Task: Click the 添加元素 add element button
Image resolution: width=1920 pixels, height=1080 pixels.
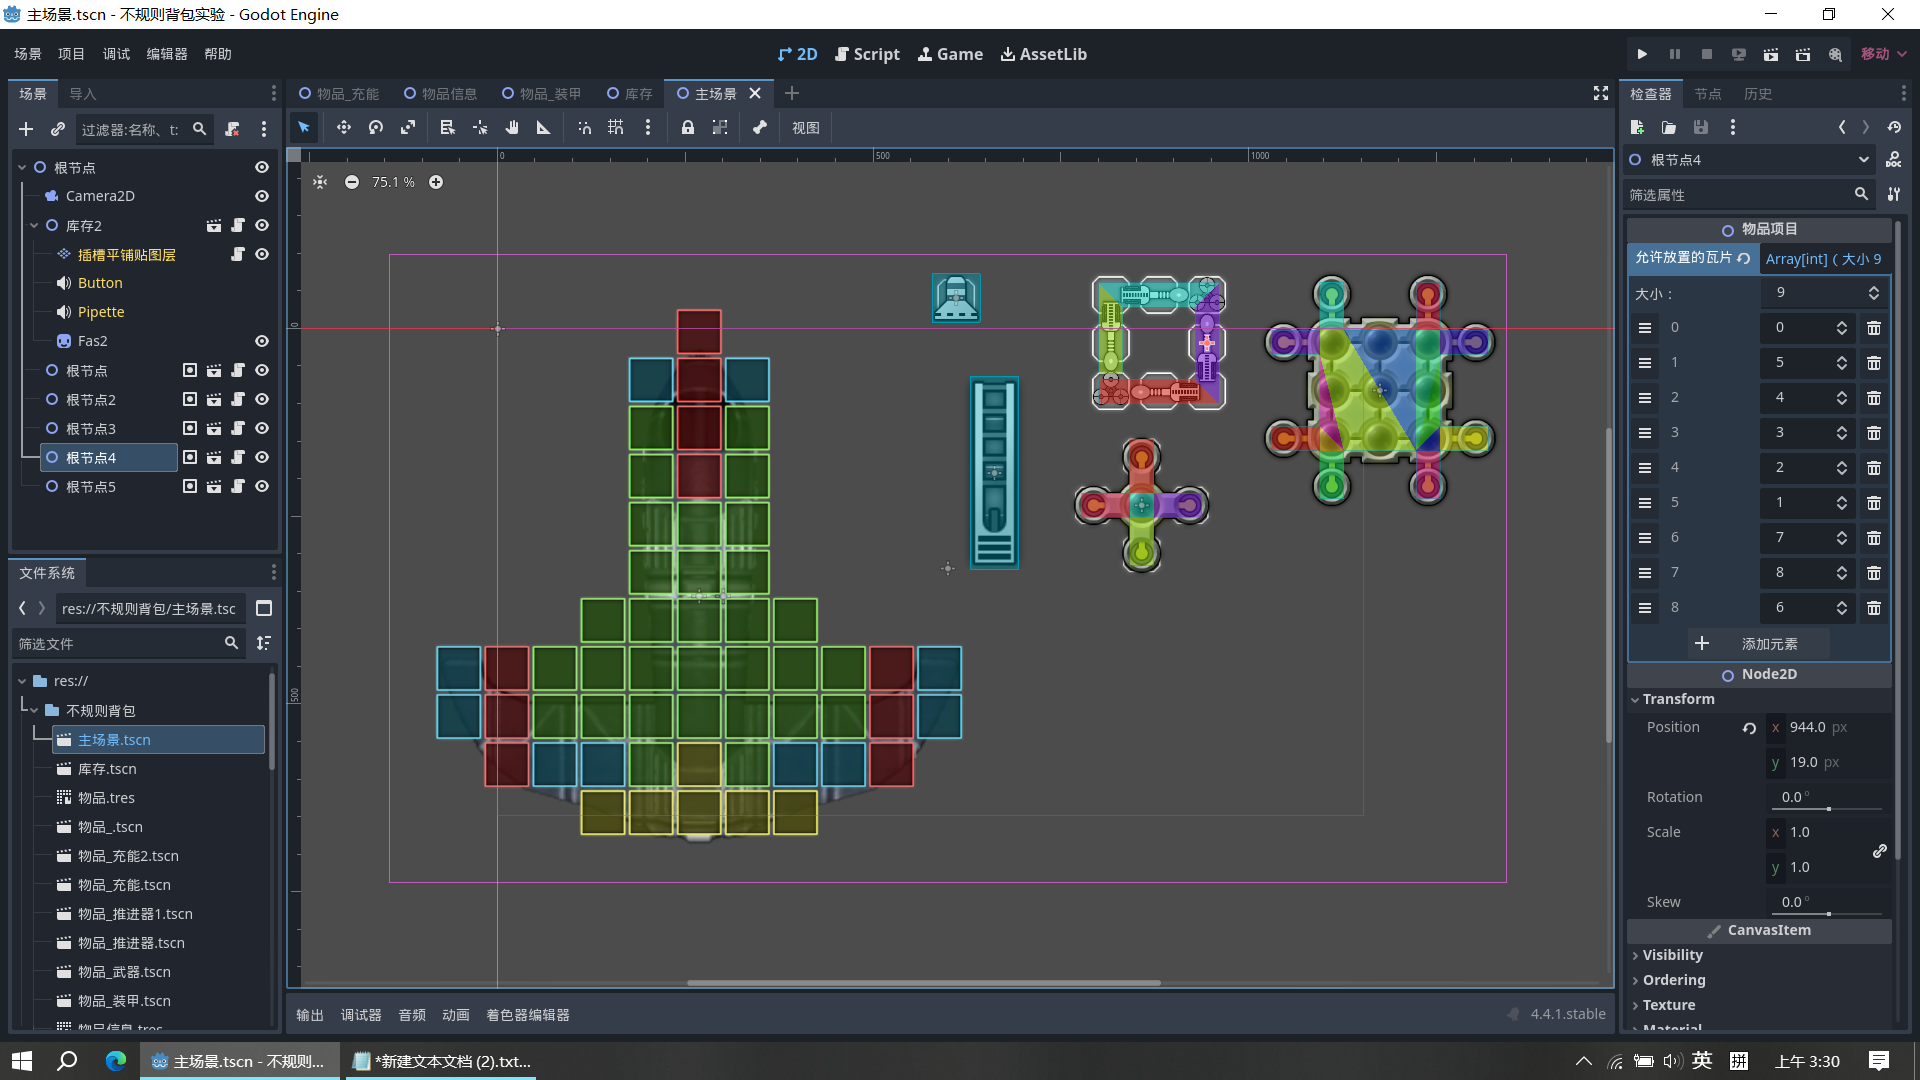Action: [1759, 644]
